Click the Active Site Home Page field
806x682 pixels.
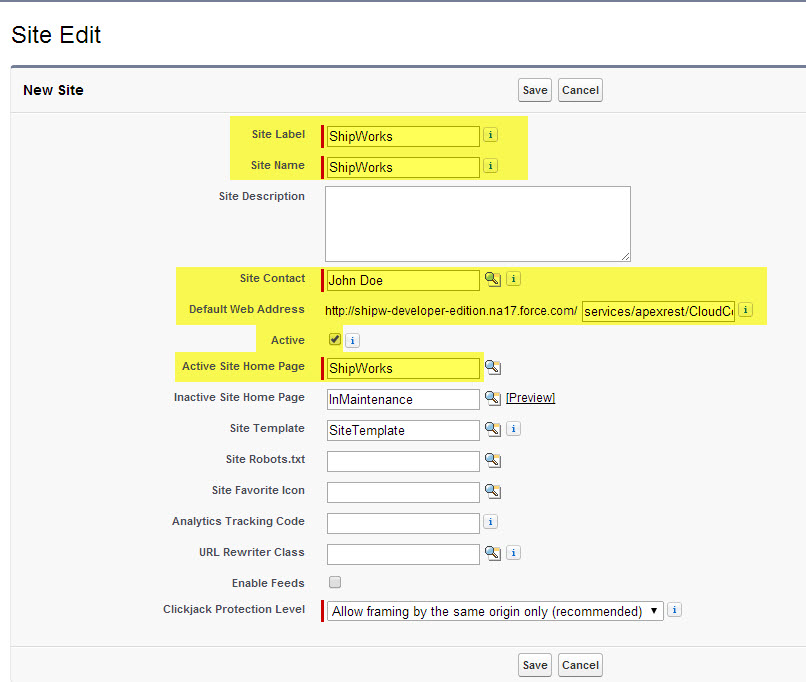(403, 368)
